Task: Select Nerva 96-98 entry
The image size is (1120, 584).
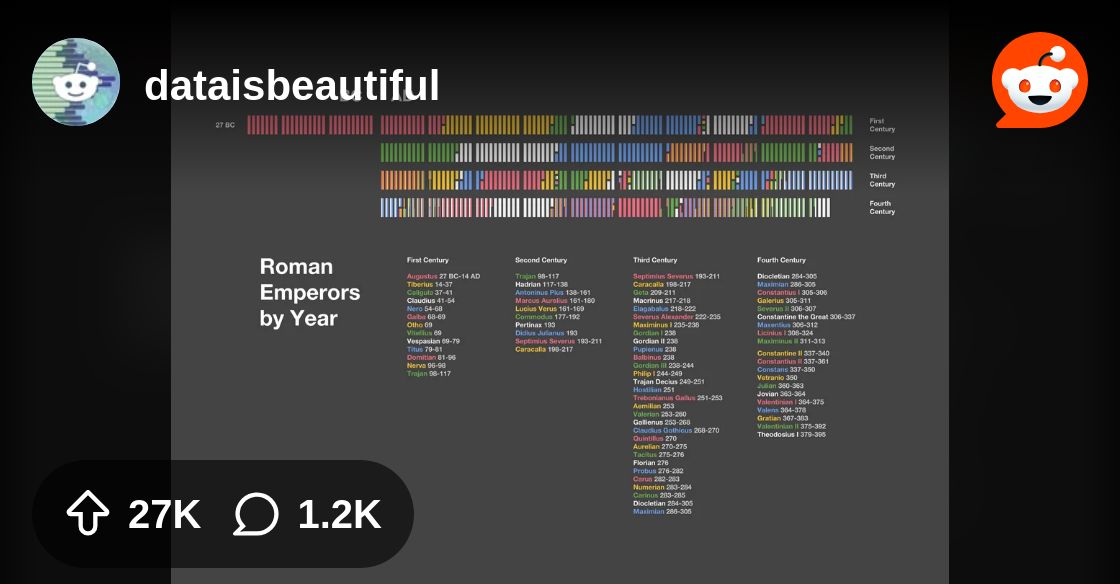Action: pyautogui.click(x=426, y=366)
